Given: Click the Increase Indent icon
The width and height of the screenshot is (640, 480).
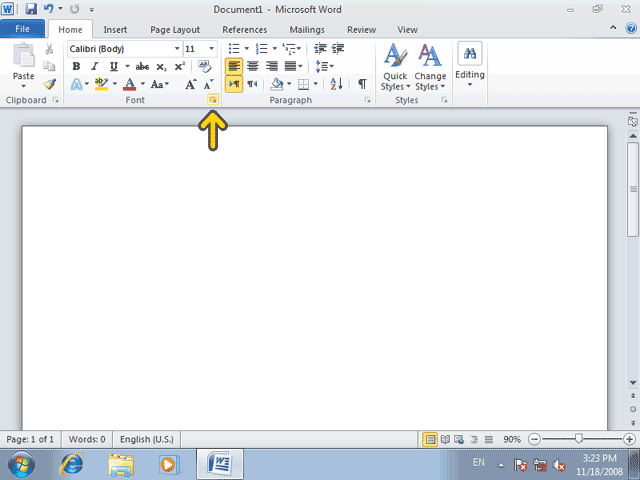Looking at the screenshot, I should coord(338,49).
